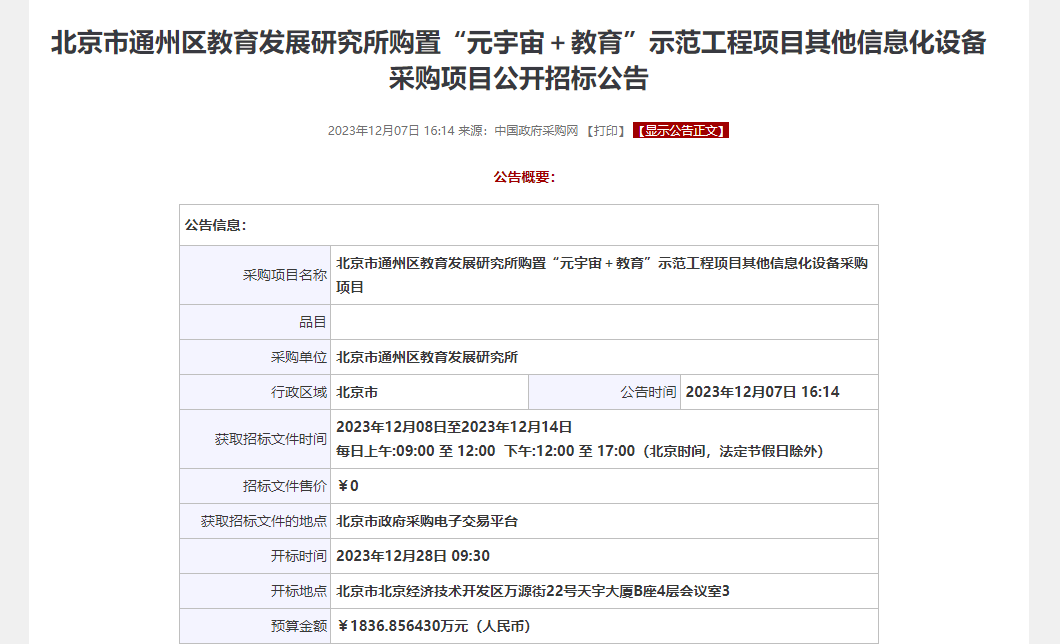
Task: Click the 开标时间 label cell
Action: (x=256, y=557)
